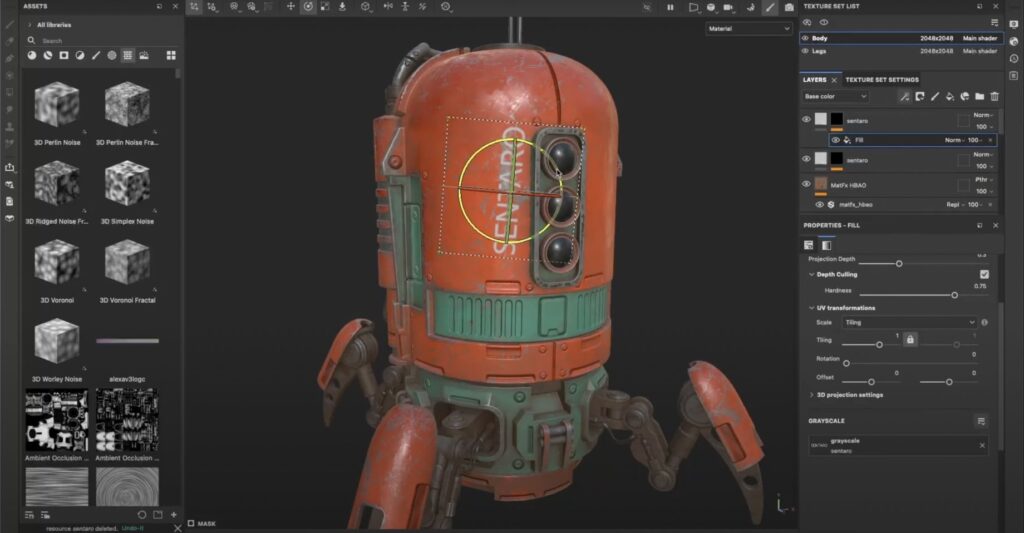Switch to the Layers tab
This screenshot has height=533, width=1024.
pyautogui.click(x=814, y=80)
